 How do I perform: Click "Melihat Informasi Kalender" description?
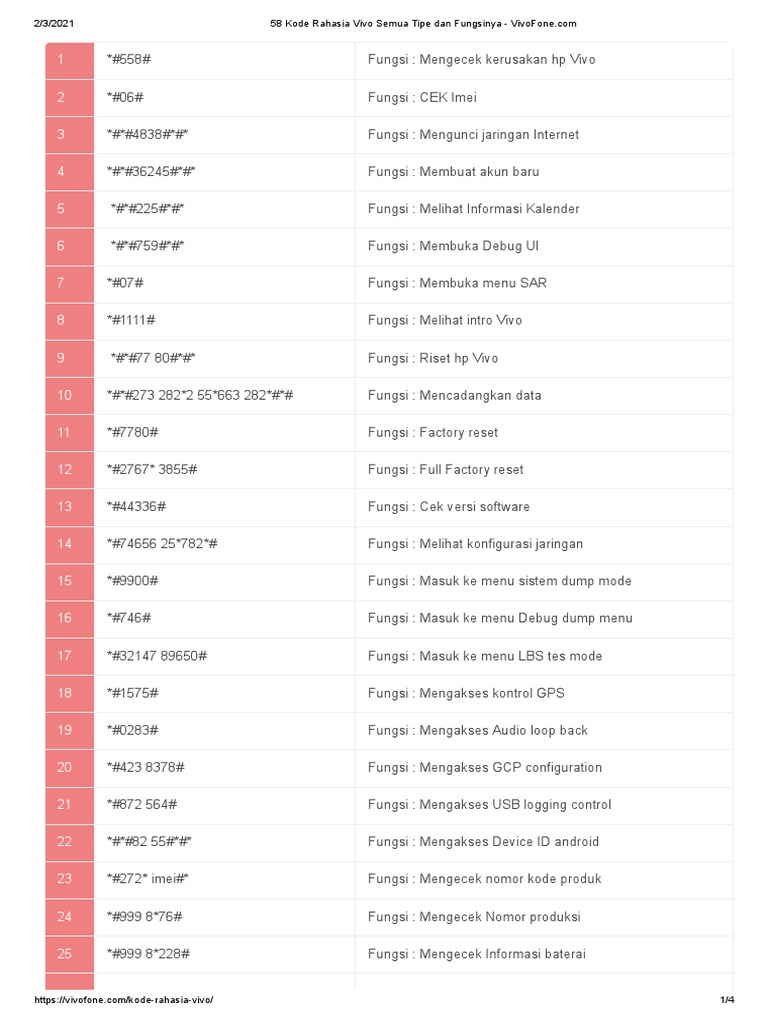pos(473,209)
